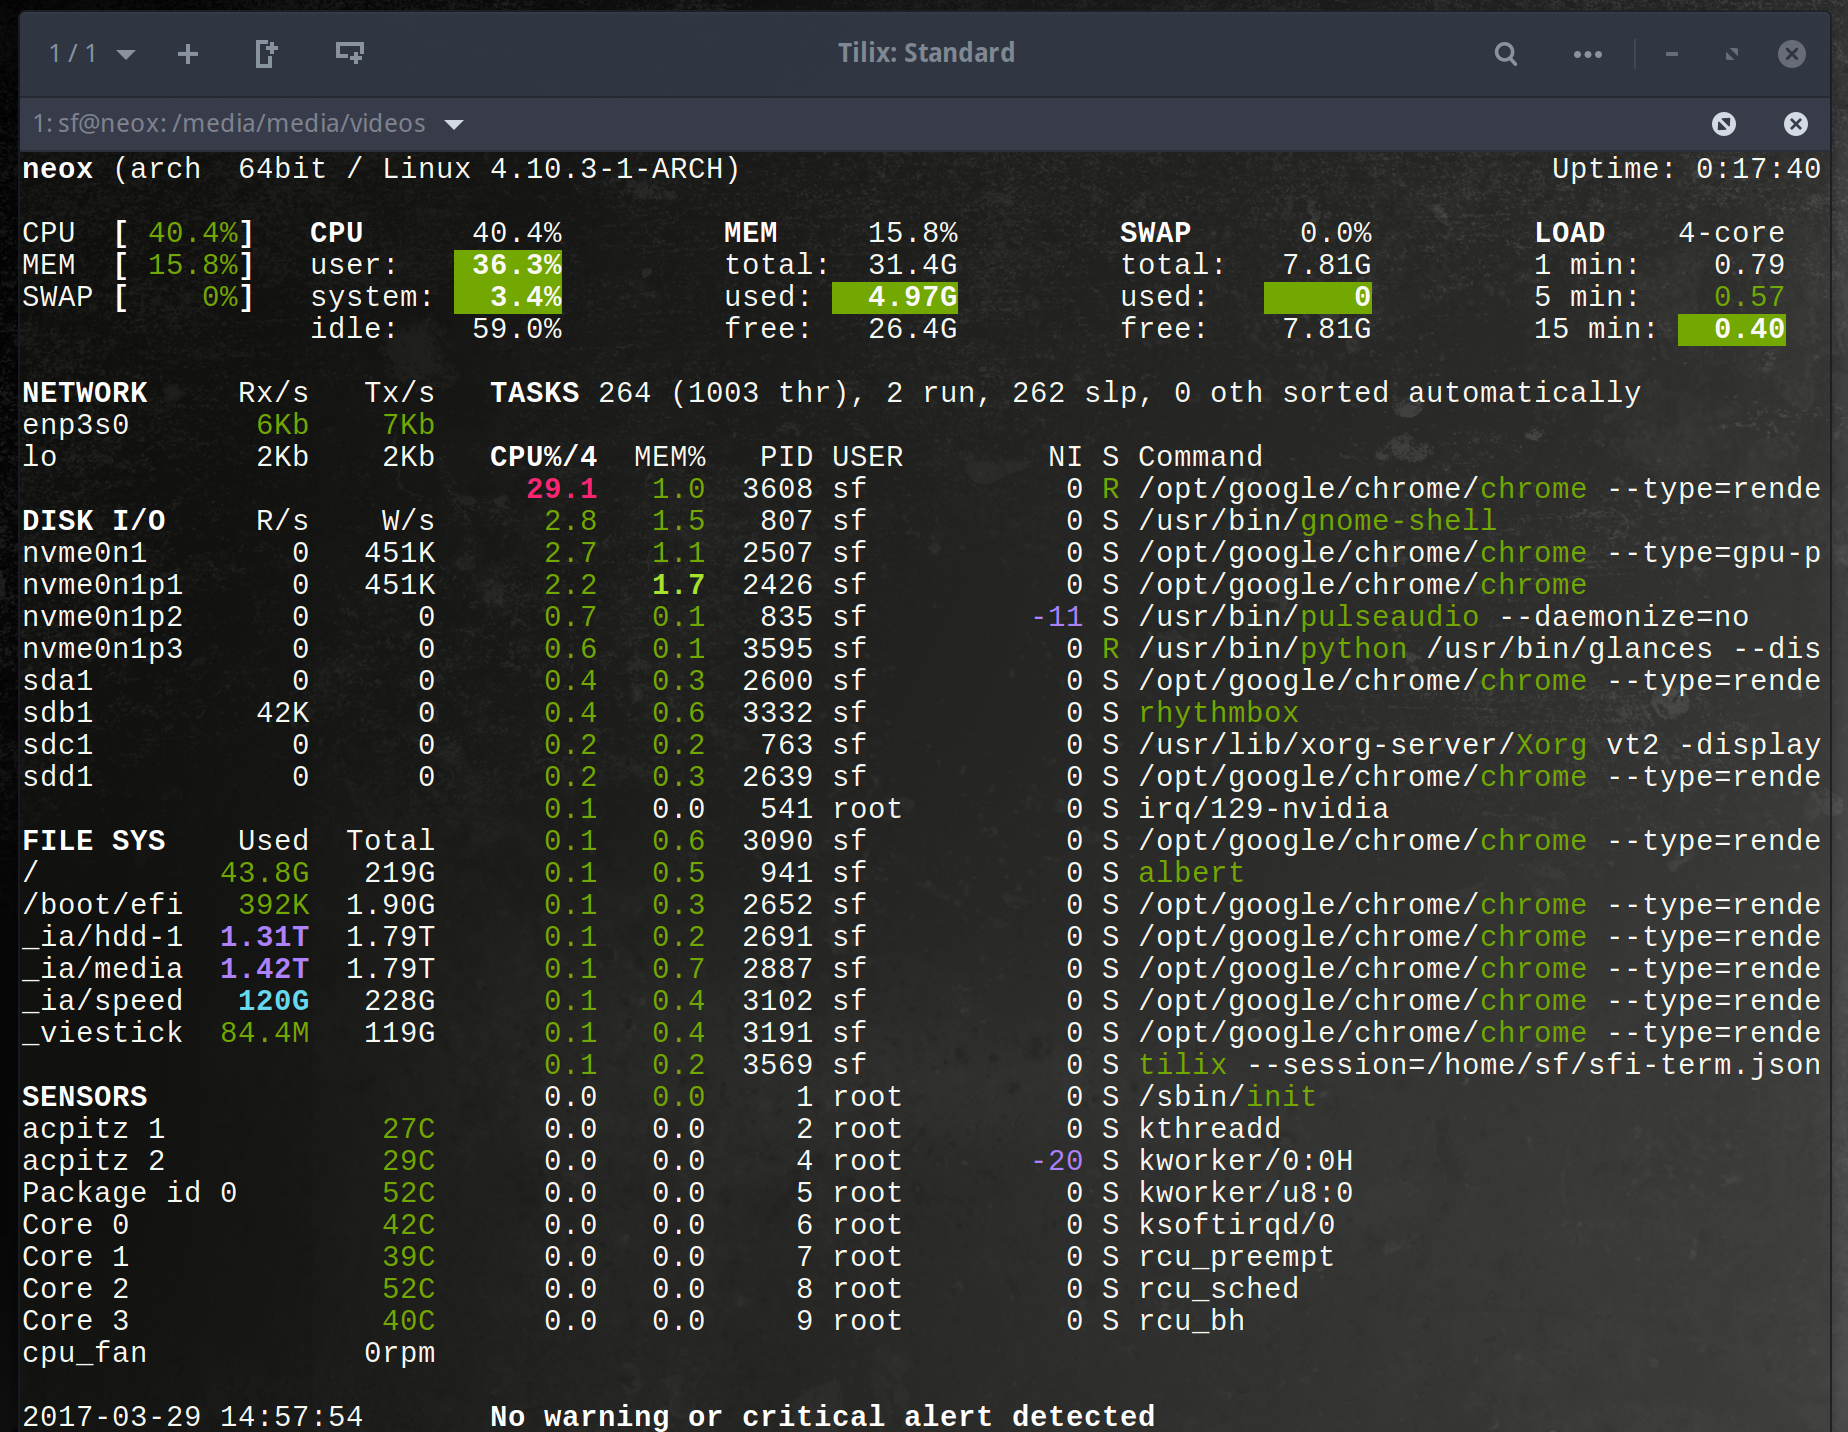Click nice value -20 for kworker/0:0H
The width and height of the screenshot is (1848, 1432).
pyautogui.click(x=1057, y=1161)
